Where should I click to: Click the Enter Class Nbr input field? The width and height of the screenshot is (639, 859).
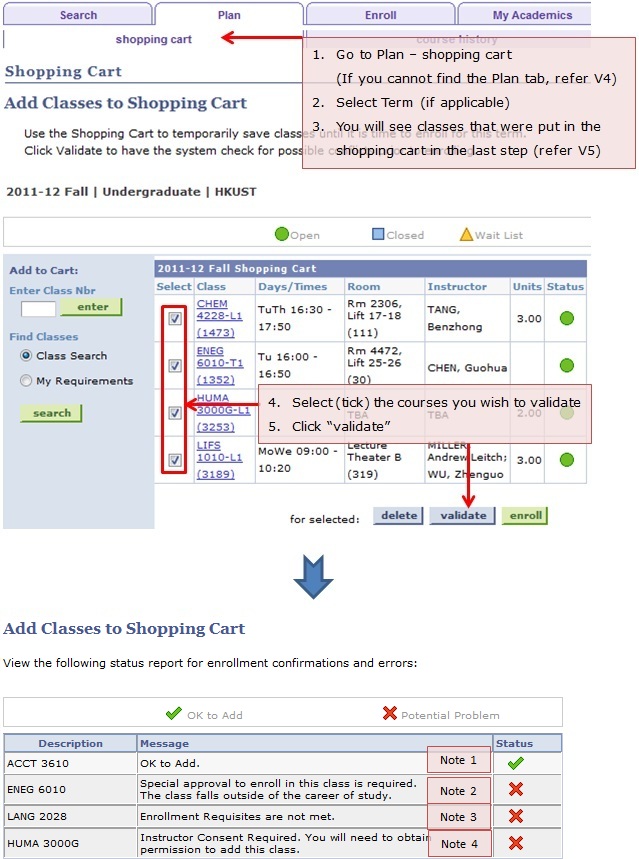tap(38, 308)
